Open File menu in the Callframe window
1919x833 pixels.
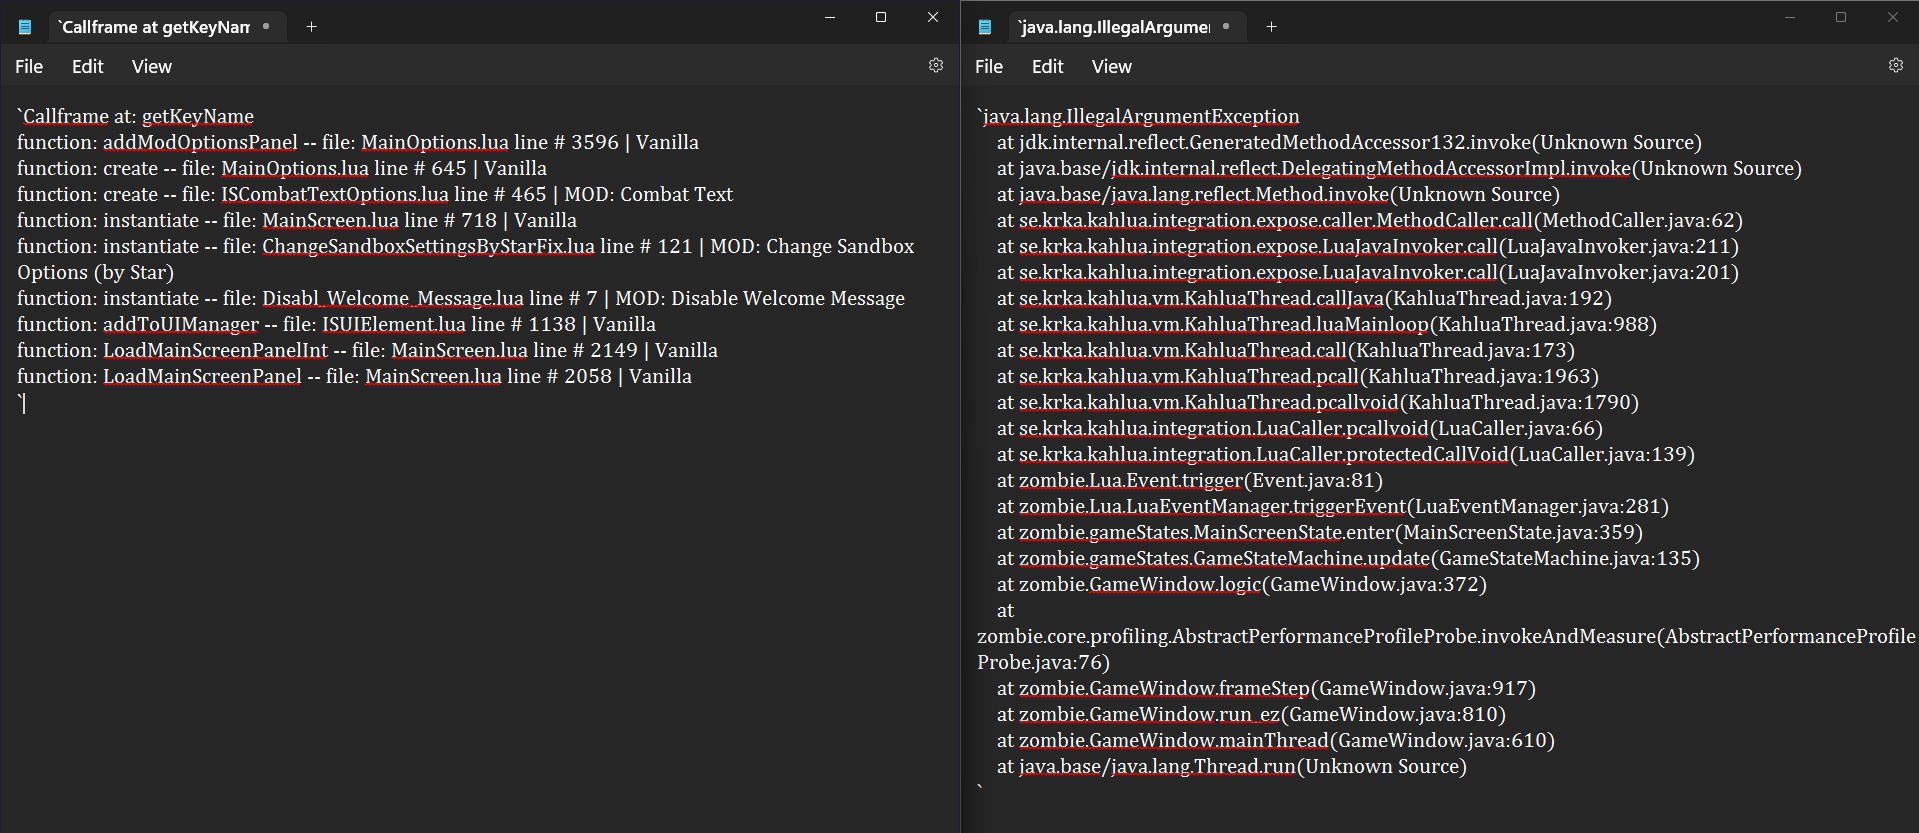click(x=29, y=66)
